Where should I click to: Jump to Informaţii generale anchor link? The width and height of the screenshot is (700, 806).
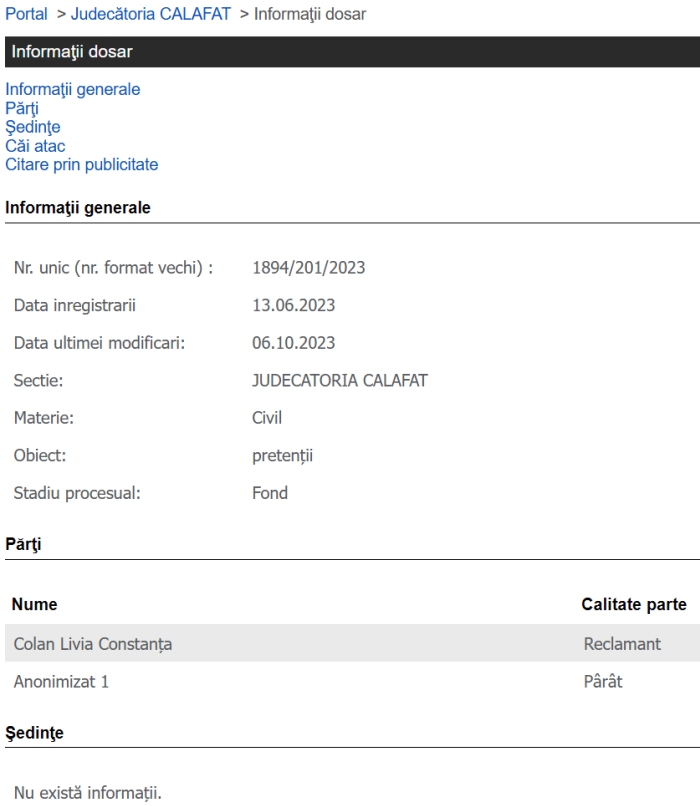coord(72,89)
